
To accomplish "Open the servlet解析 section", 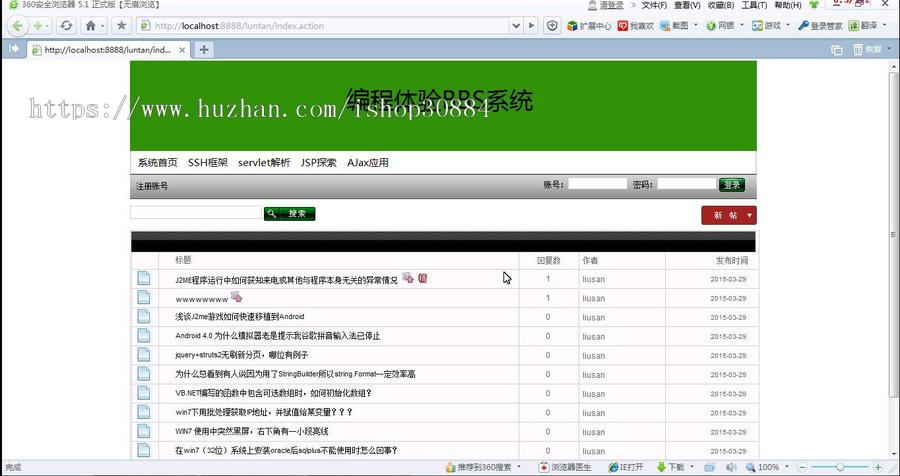I will 264,162.
